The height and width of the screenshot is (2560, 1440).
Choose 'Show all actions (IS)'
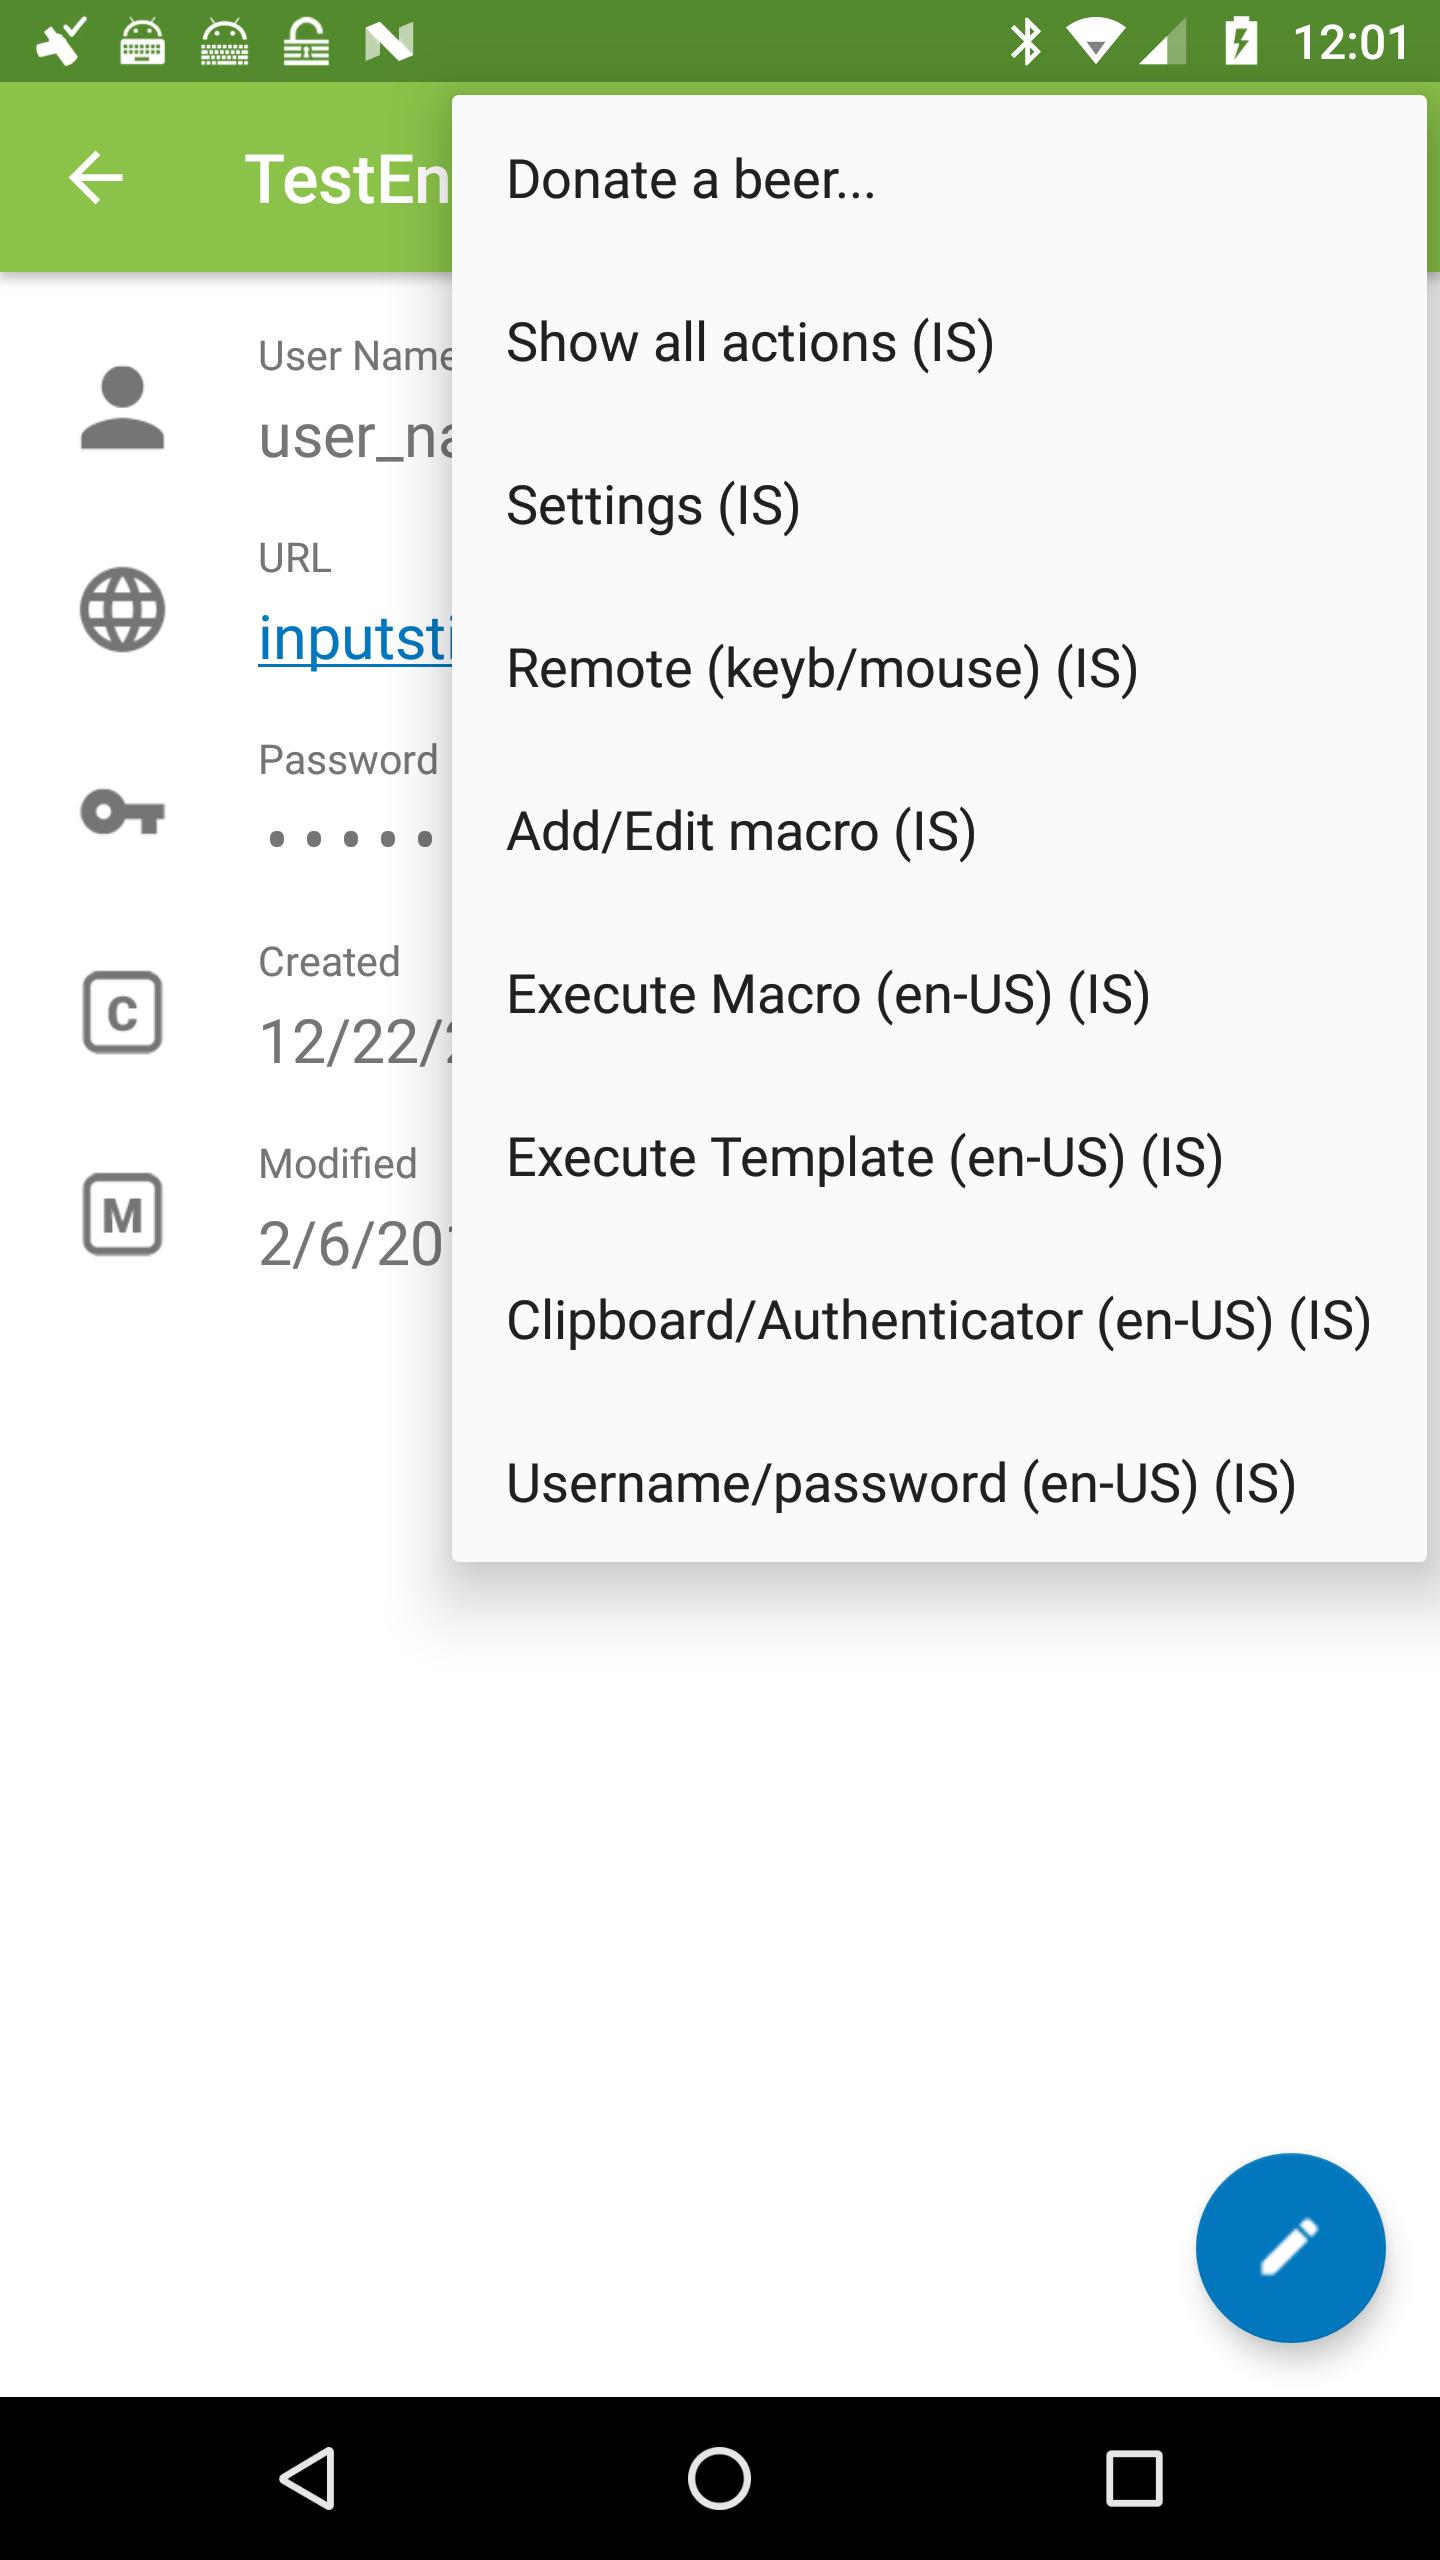point(939,343)
